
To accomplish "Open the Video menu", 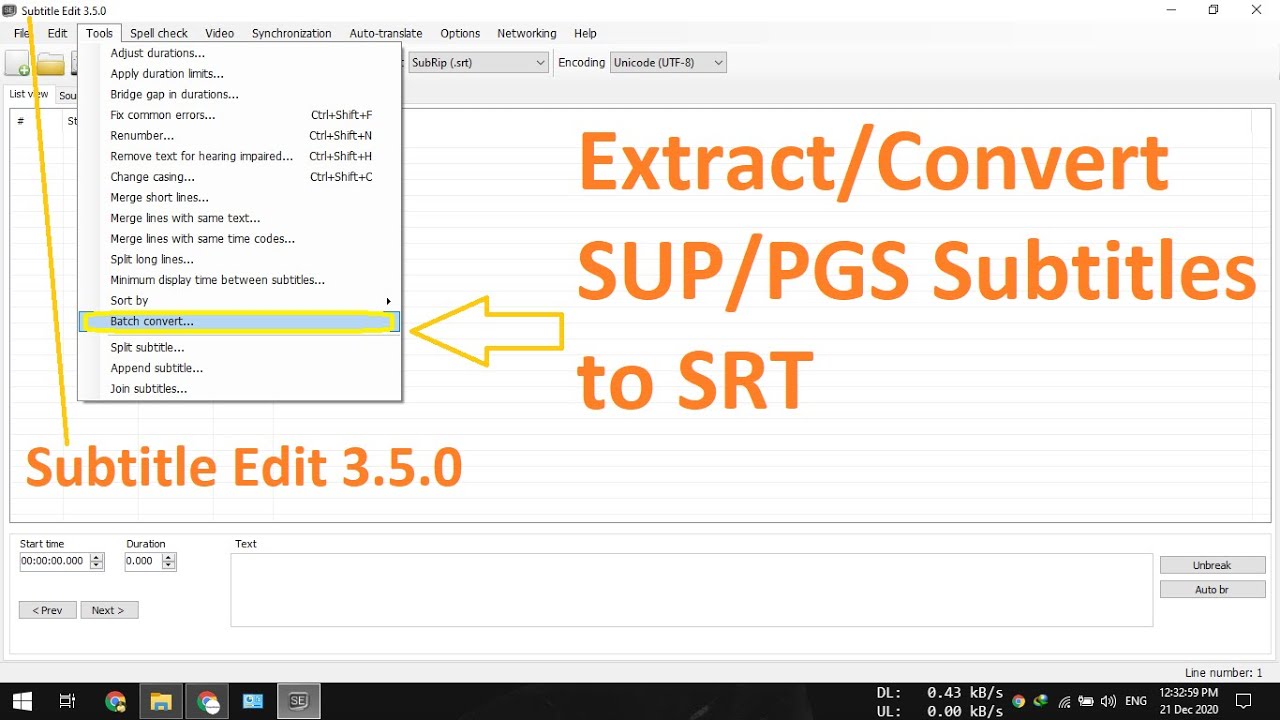I will (219, 33).
